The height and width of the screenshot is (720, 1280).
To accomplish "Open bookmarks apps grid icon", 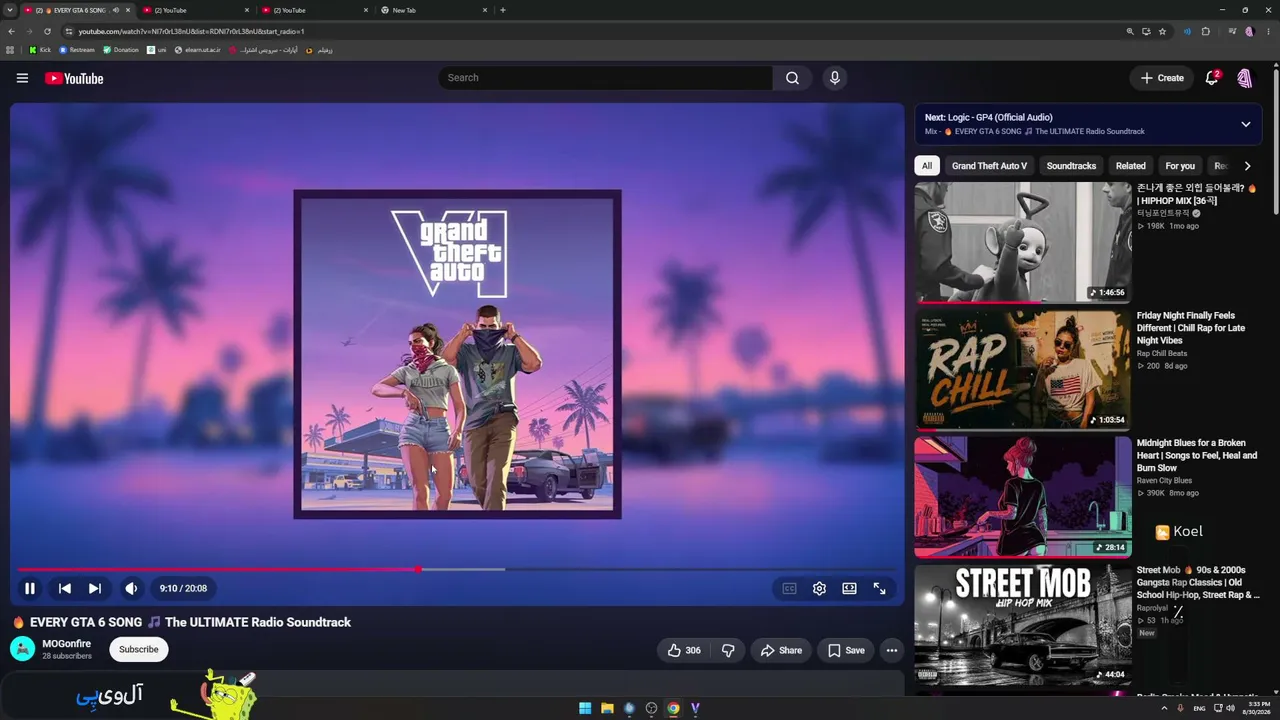I will tap(10, 50).
